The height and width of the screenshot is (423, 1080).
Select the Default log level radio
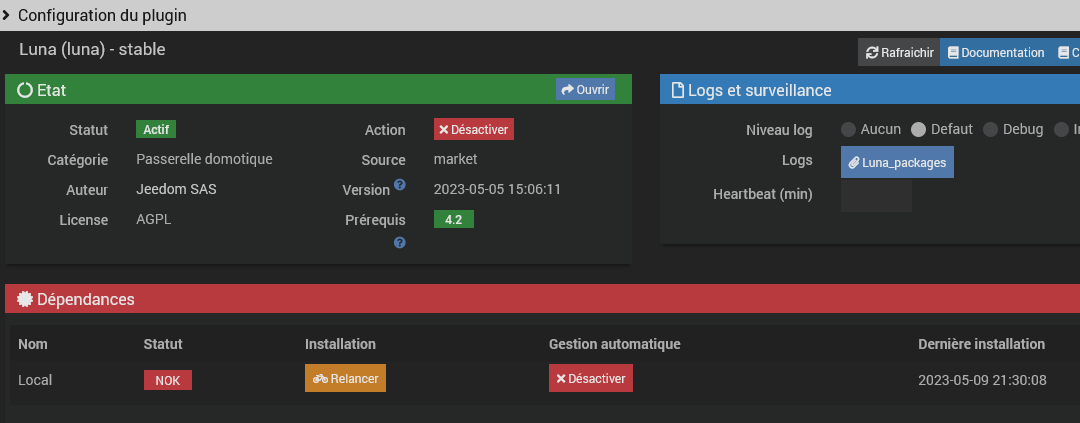click(x=919, y=130)
